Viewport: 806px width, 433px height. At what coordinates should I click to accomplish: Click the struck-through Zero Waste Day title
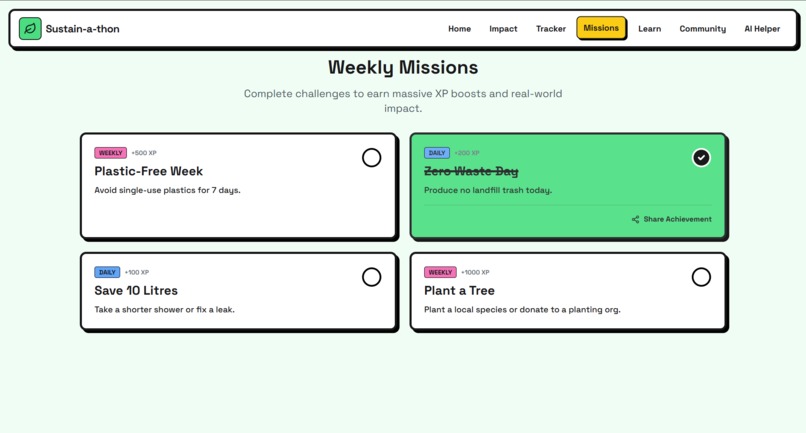point(471,171)
